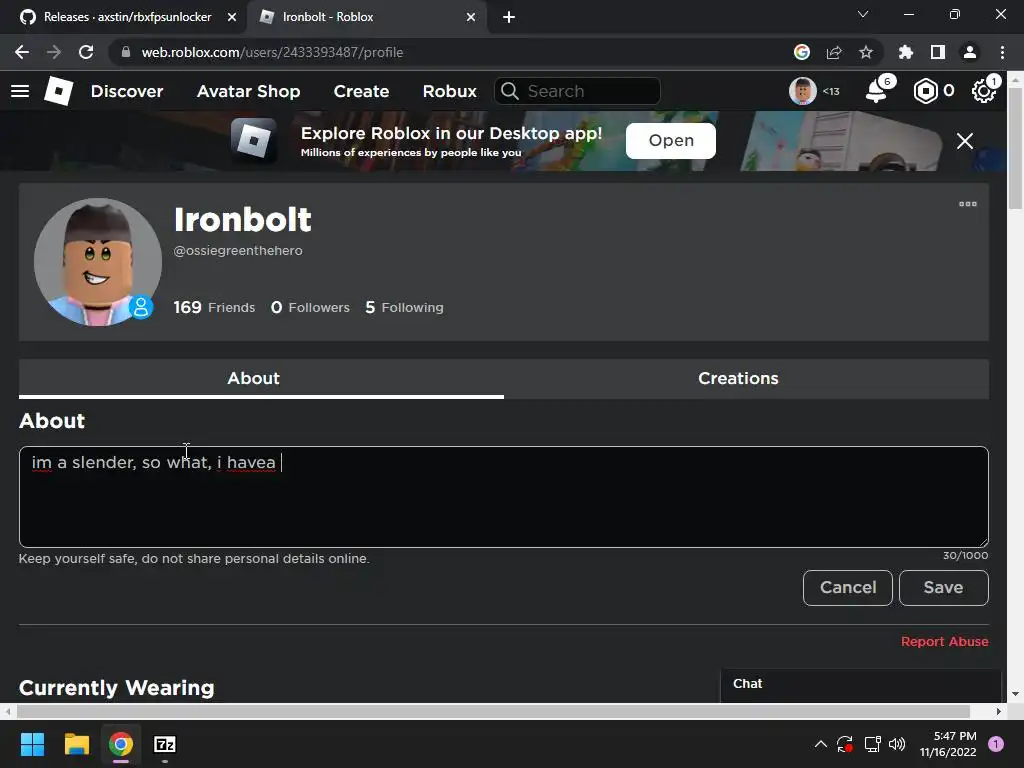Click the Report Abuse link
This screenshot has height=768, width=1024.
944,642
